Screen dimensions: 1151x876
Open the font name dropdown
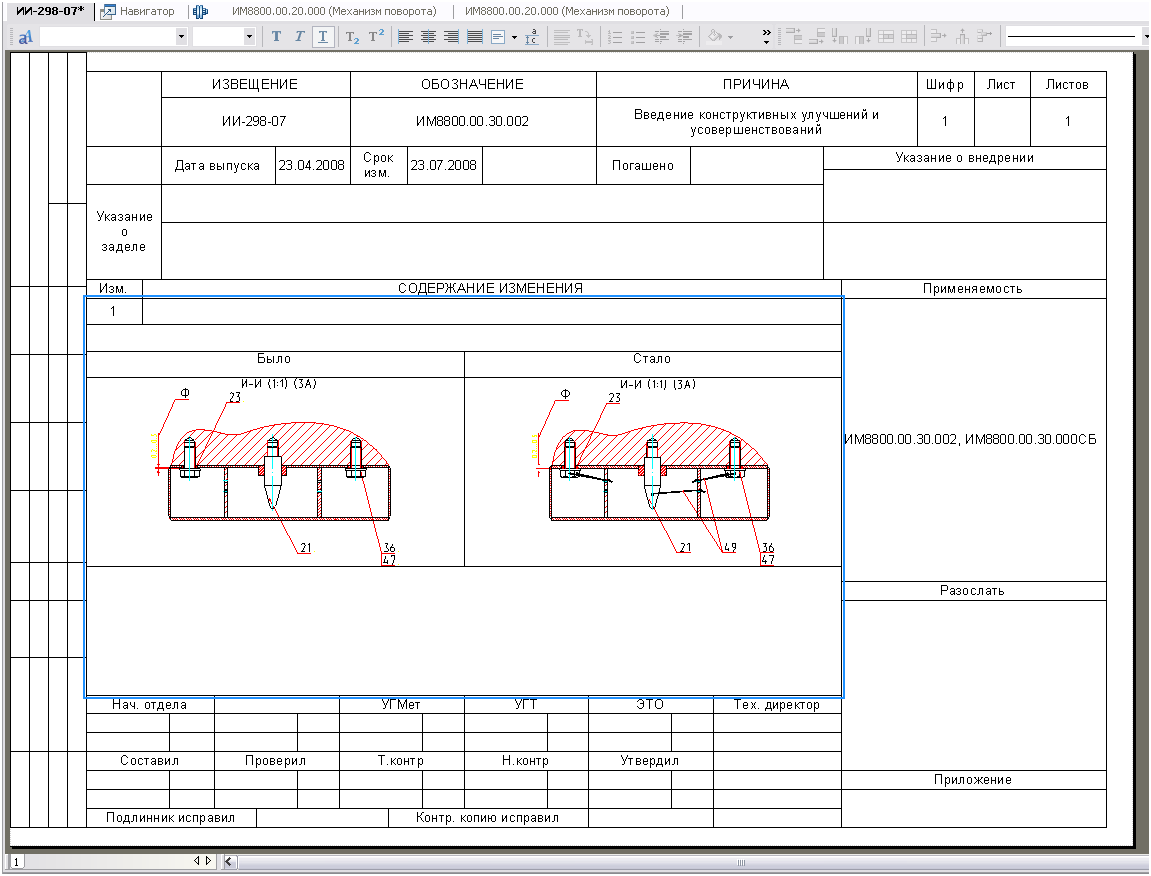[x=181, y=37]
